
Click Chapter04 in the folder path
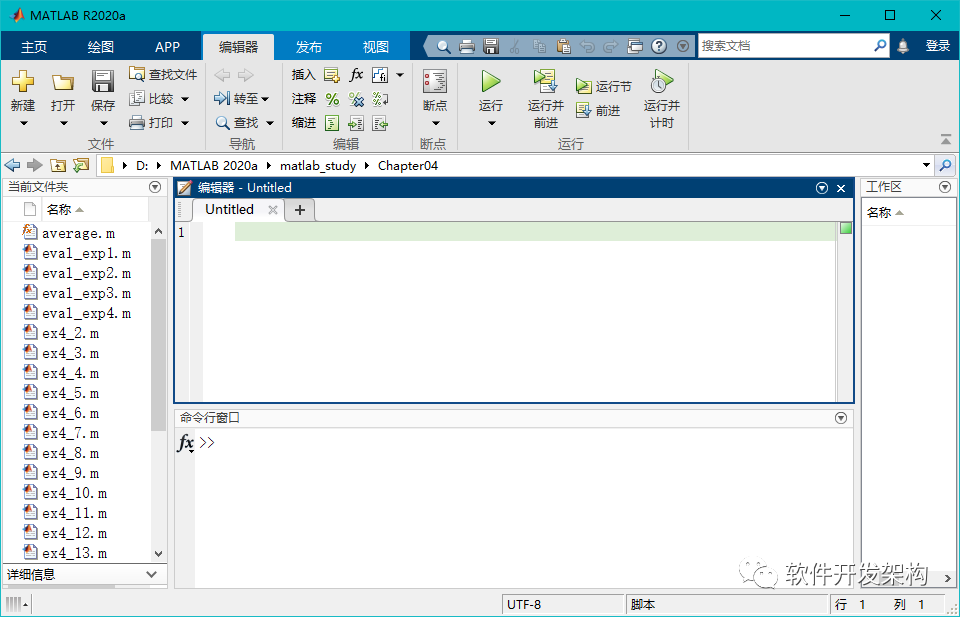point(408,166)
